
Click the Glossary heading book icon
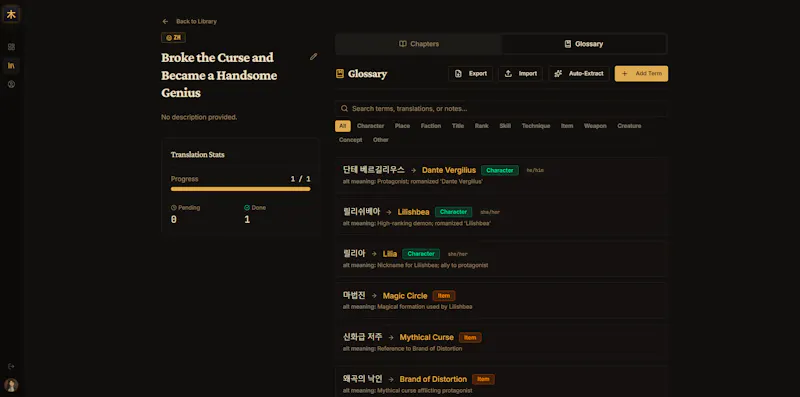pos(340,74)
